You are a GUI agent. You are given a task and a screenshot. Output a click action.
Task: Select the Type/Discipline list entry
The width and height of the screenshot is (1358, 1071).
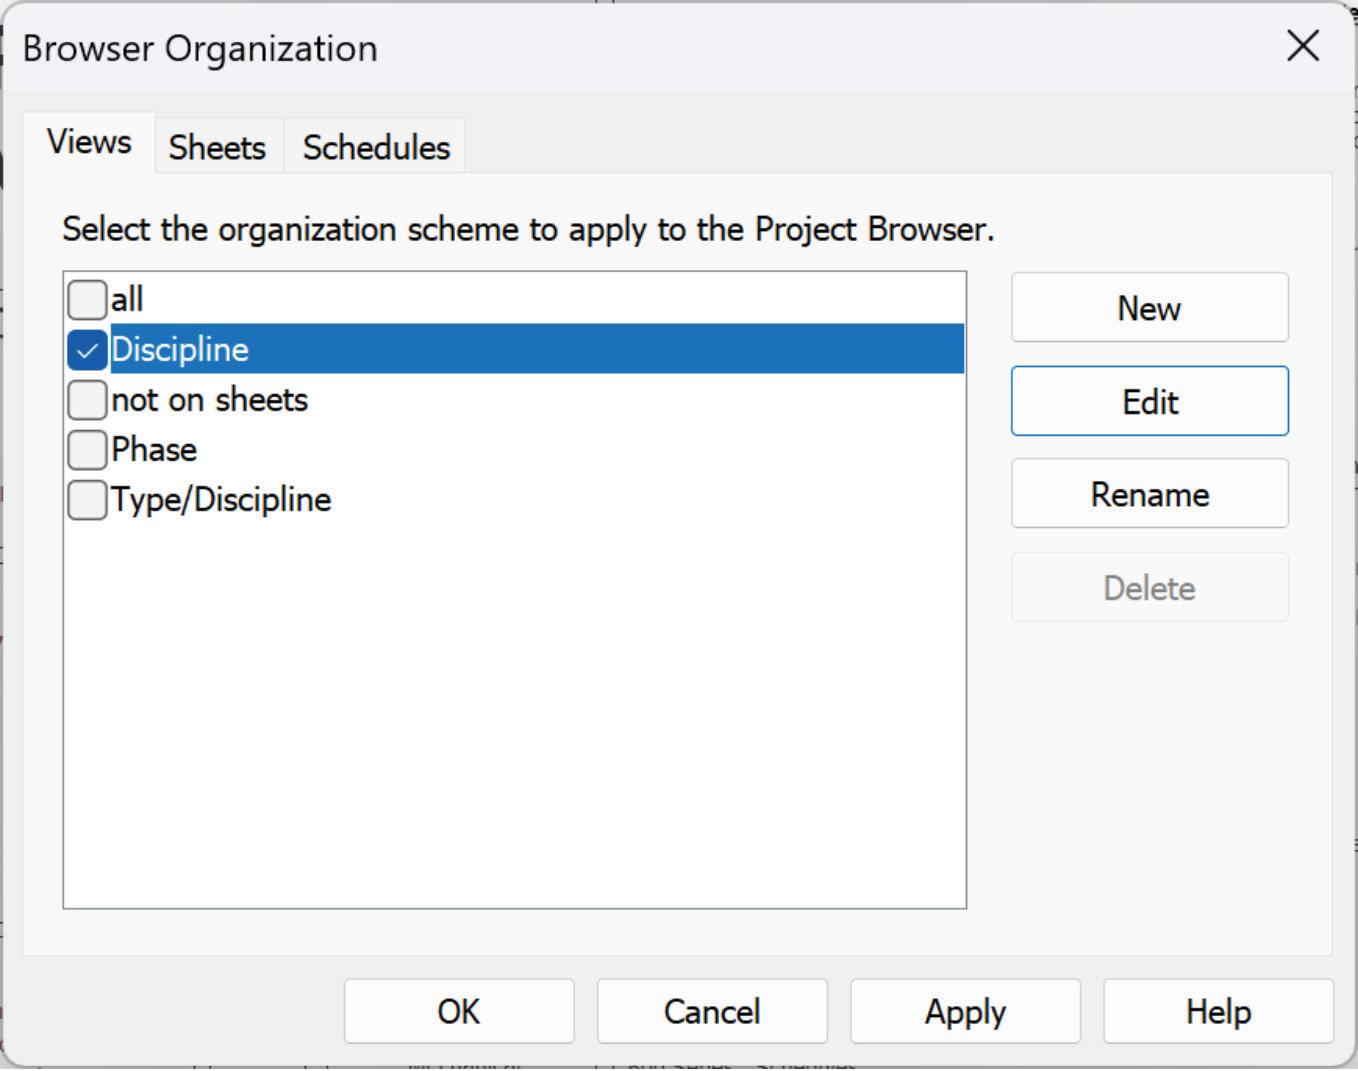click(221, 500)
